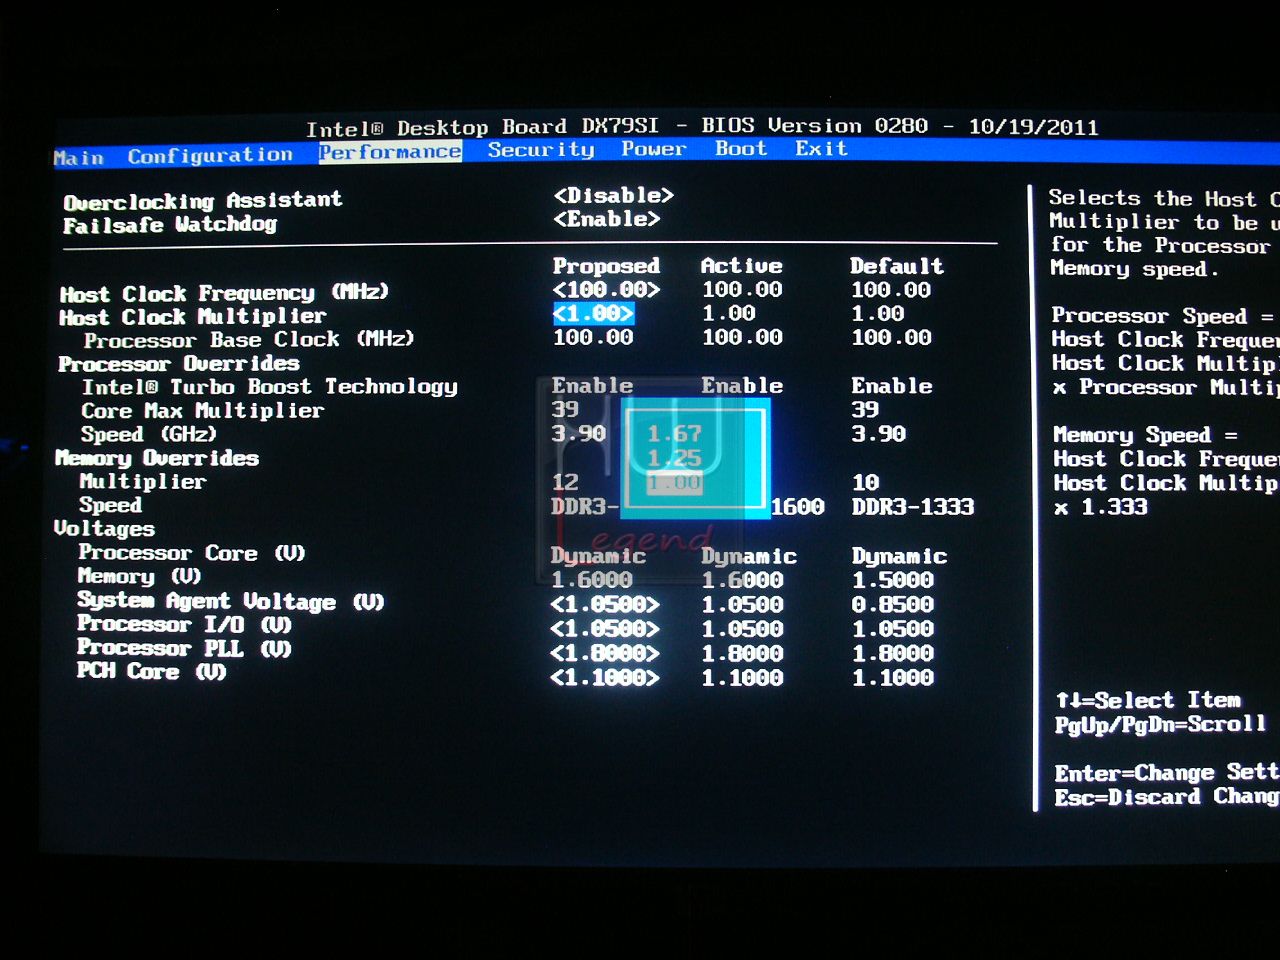Select Core Max Multiplier label

coord(203,411)
